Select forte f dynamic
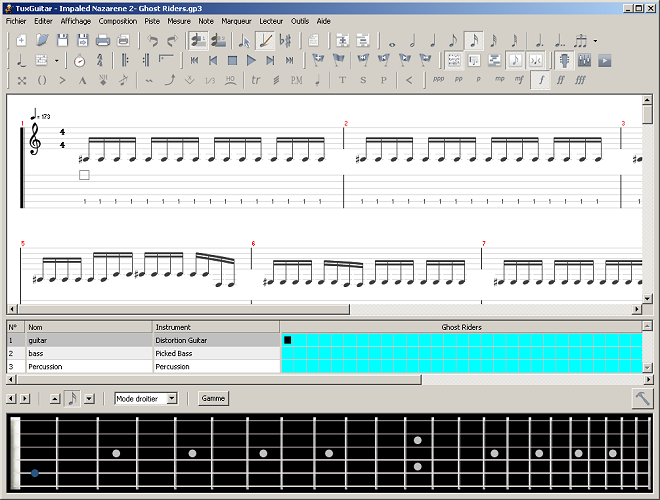The width and height of the screenshot is (660, 500). point(541,80)
